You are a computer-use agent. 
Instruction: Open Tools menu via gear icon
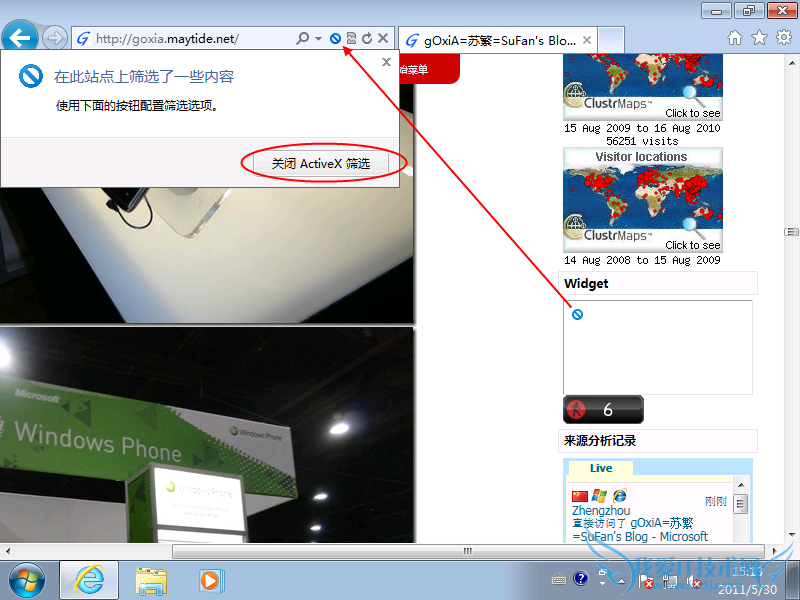pos(784,37)
